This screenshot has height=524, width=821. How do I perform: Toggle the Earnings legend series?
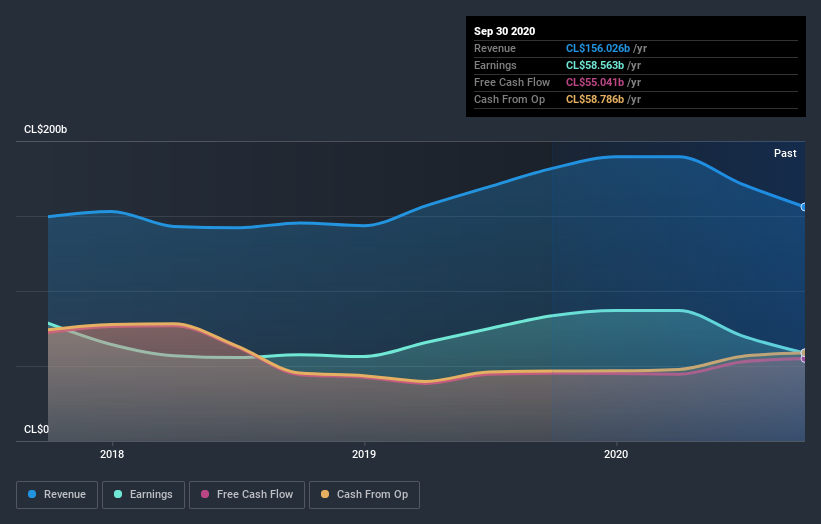pos(143,495)
